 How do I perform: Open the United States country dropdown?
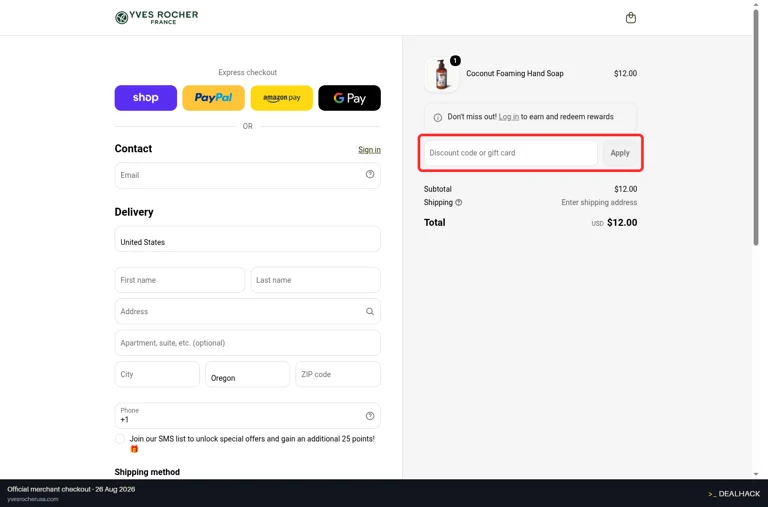247,239
